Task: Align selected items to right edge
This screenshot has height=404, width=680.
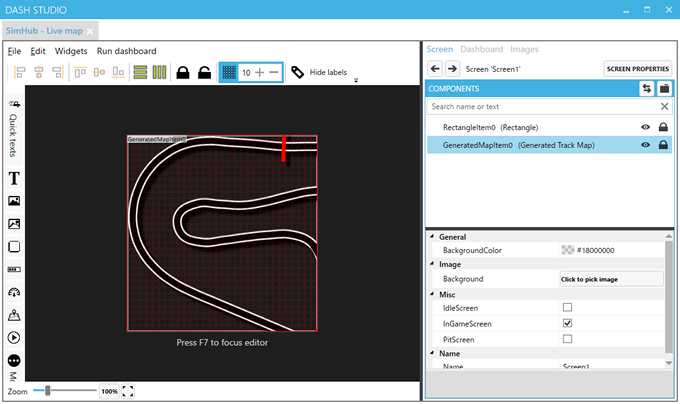Action: point(58,72)
